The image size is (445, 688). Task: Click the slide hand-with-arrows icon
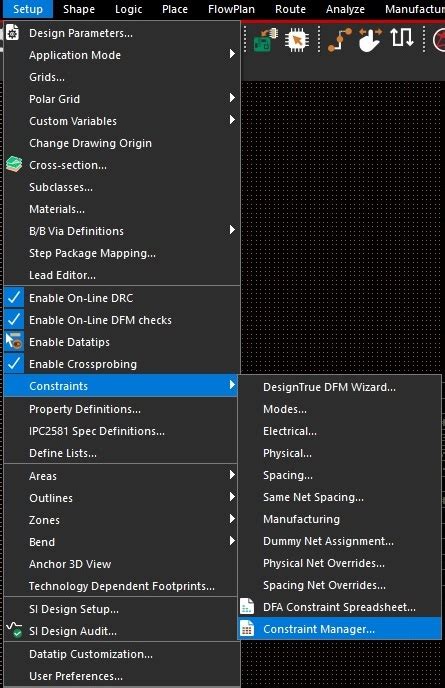tap(370, 40)
